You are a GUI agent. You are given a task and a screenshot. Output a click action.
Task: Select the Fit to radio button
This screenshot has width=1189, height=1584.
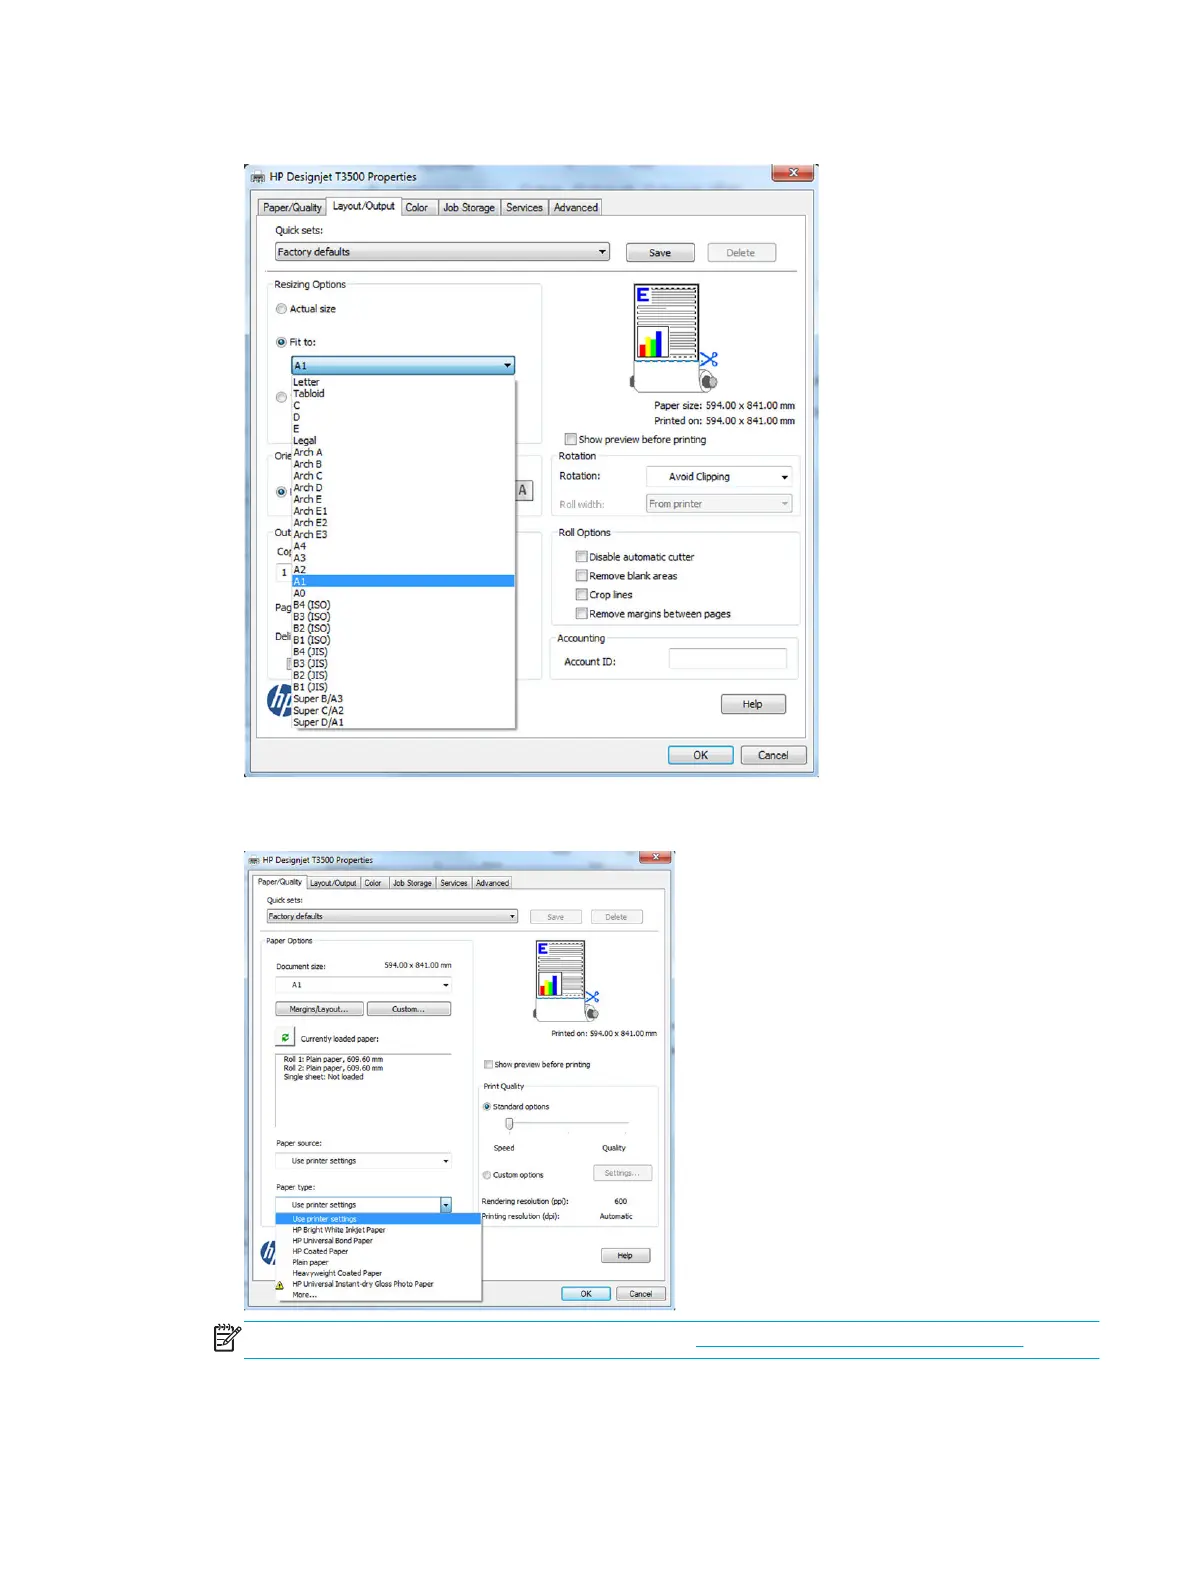point(281,342)
